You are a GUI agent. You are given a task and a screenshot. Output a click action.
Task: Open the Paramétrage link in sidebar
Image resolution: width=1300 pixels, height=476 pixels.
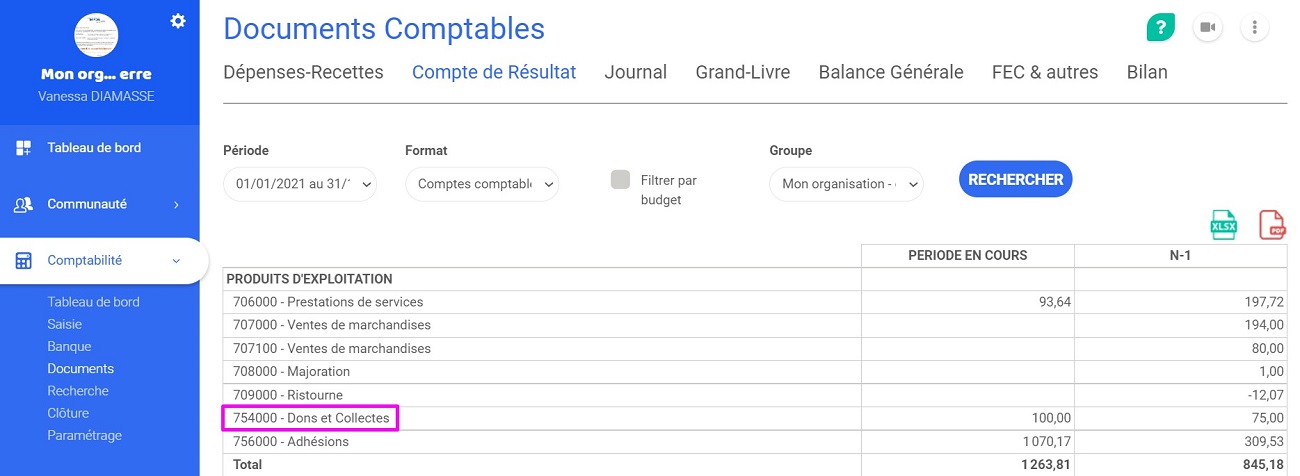click(85, 435)
